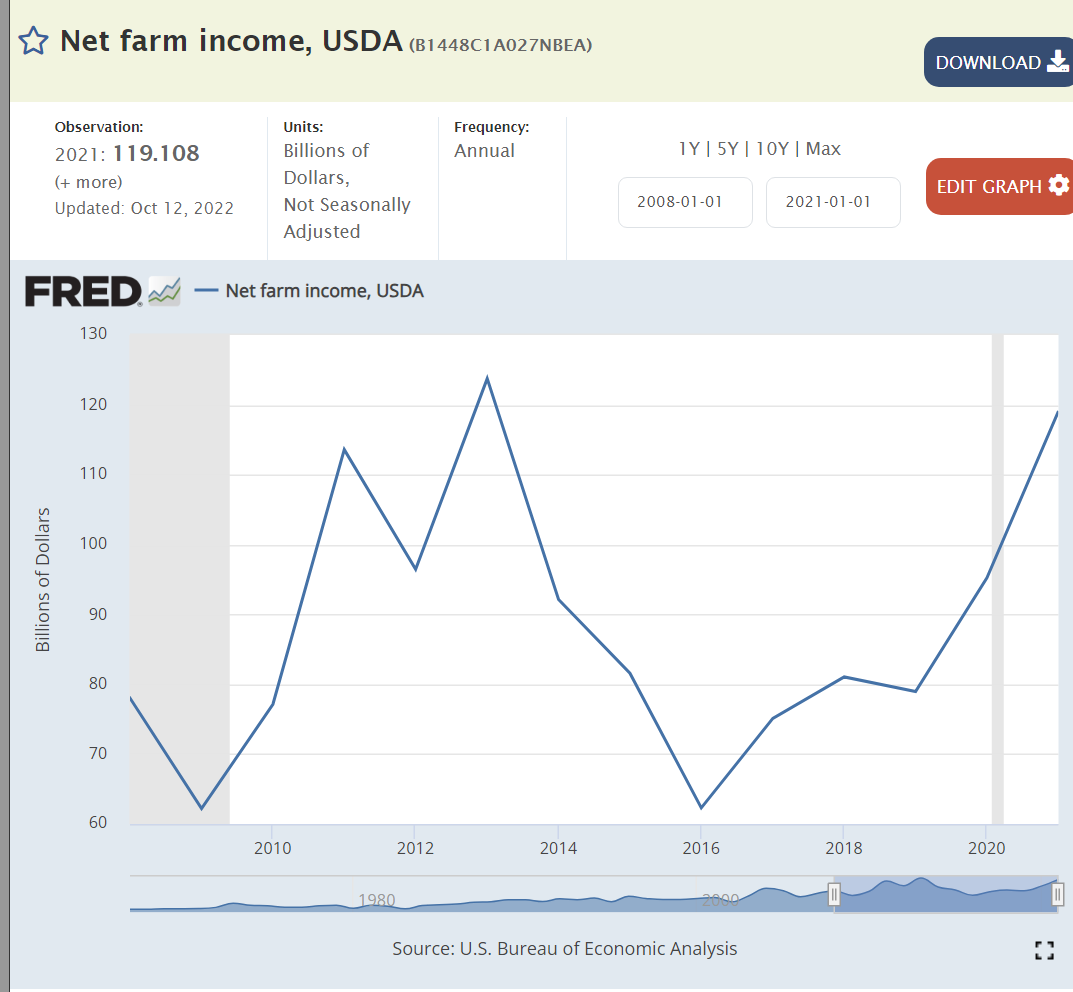This screenshot has width=1073, height=992.
Task: Click the chart icon beside the FRED logo
Action: click(164, 291)
